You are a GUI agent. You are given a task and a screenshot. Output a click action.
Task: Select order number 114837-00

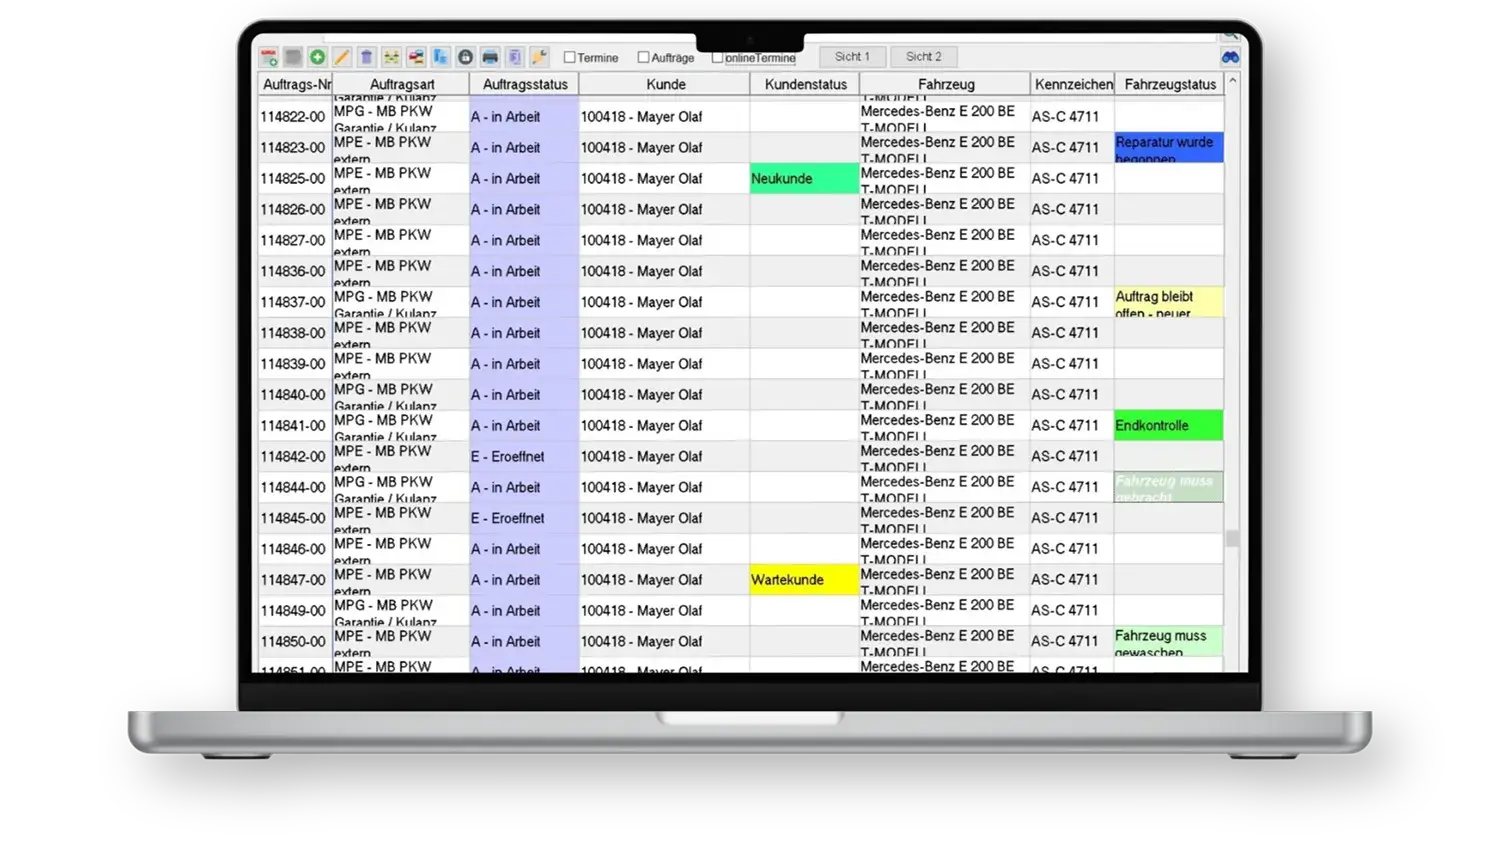click(x=293, y=302)
